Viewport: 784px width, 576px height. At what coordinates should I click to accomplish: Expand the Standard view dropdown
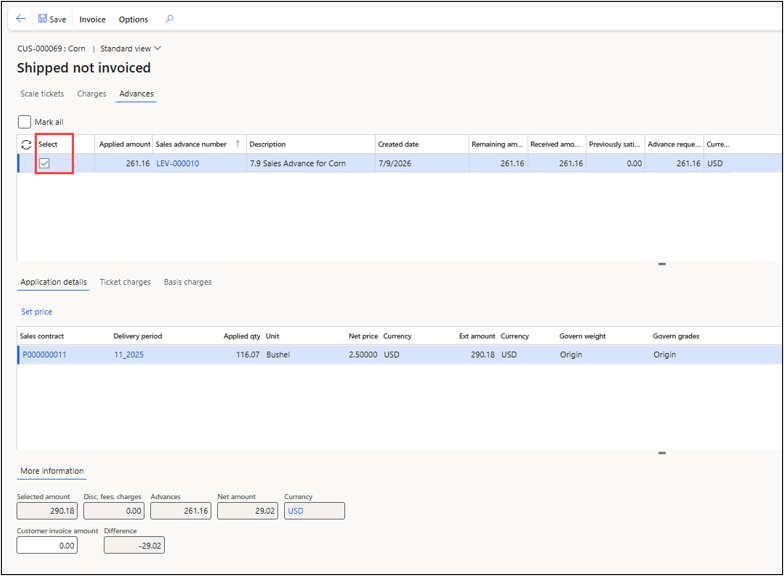pyautogui.click(x=130, y=48)
